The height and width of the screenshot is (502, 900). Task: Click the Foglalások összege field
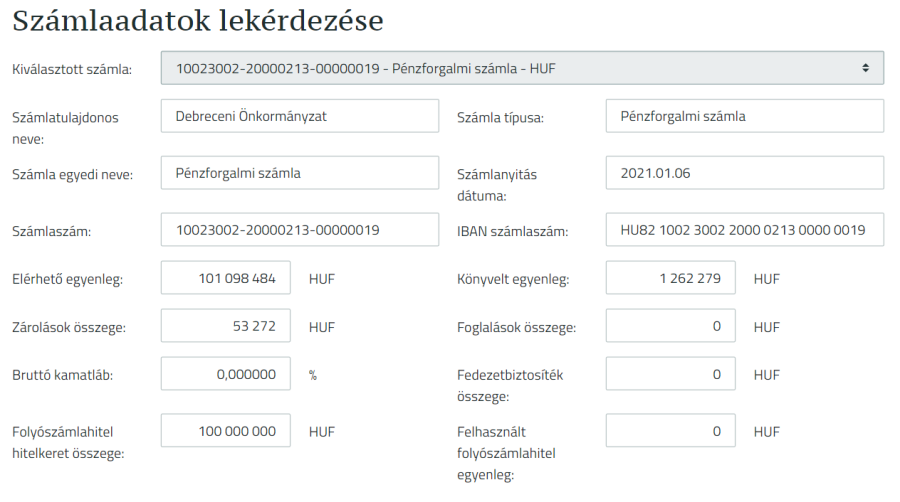pos(670,325)
